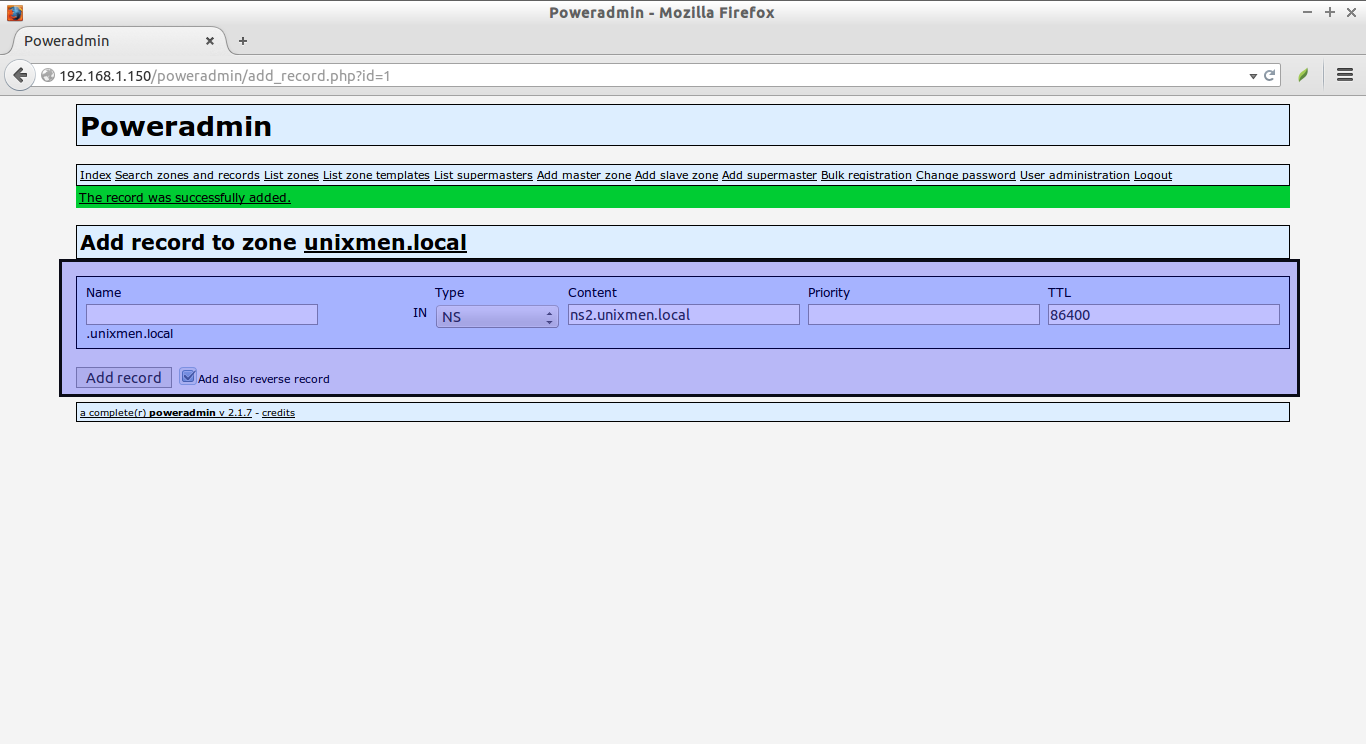
Task: Close the Firefox window
Action: (1350, 12)
